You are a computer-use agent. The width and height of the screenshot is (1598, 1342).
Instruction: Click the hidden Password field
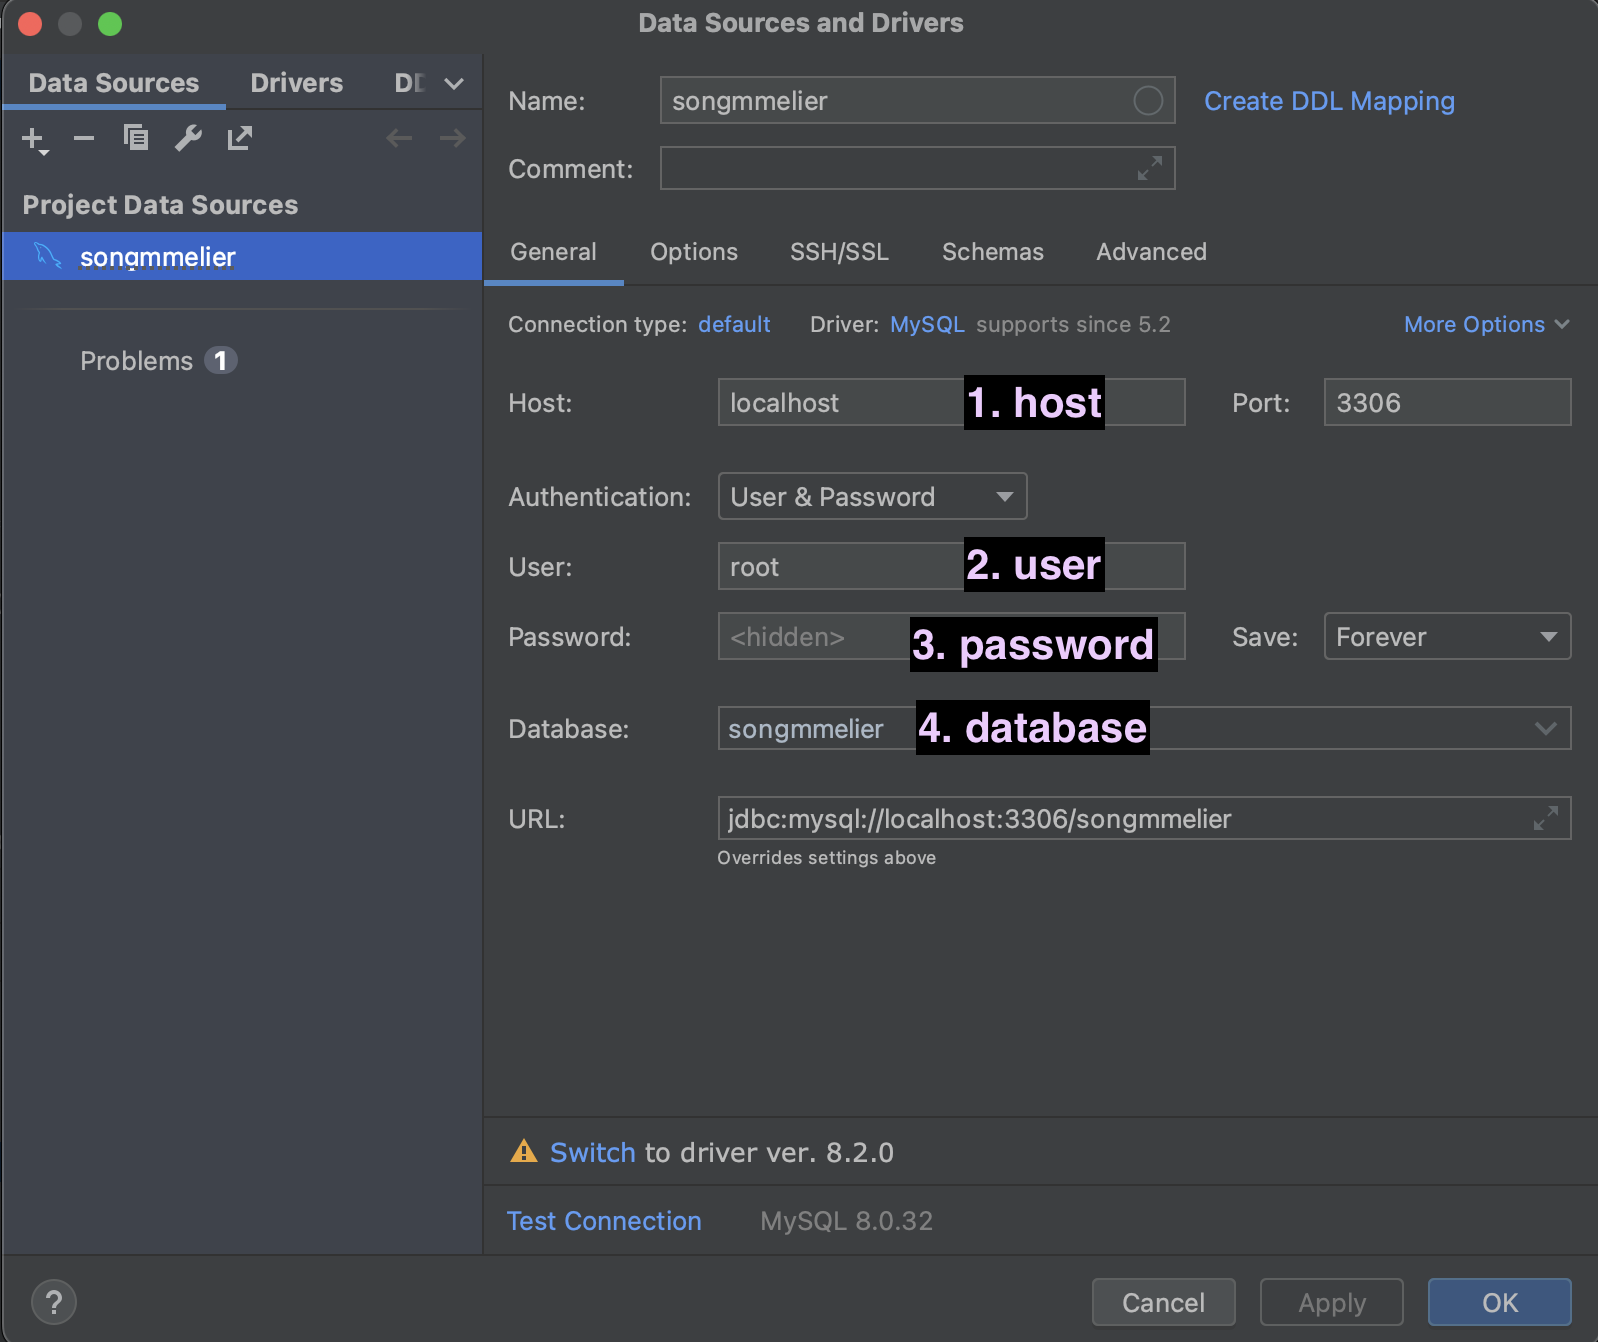(x=951, y=636)
